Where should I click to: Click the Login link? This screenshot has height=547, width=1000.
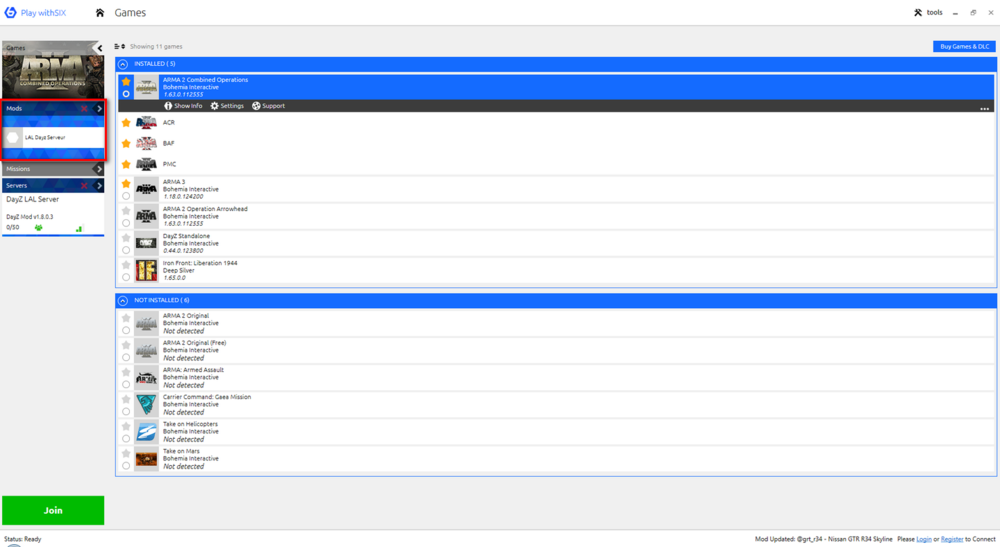coord(923,539)
